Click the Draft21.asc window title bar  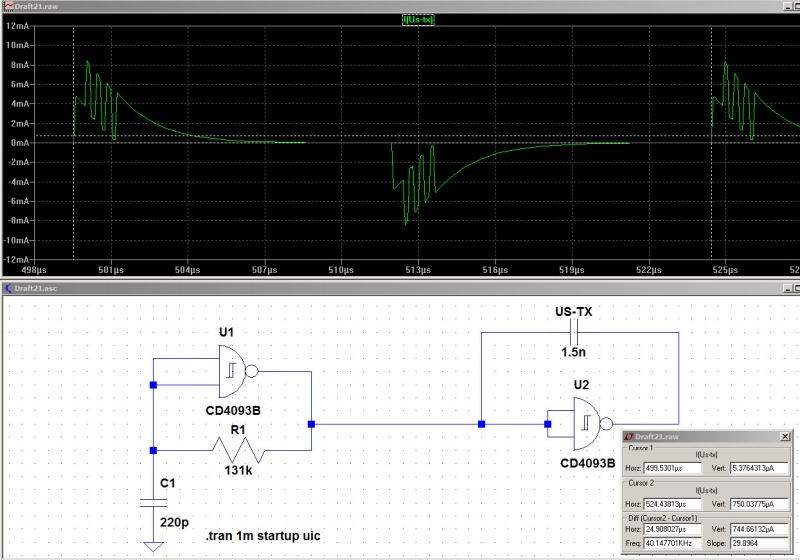(x=400, y=288)
